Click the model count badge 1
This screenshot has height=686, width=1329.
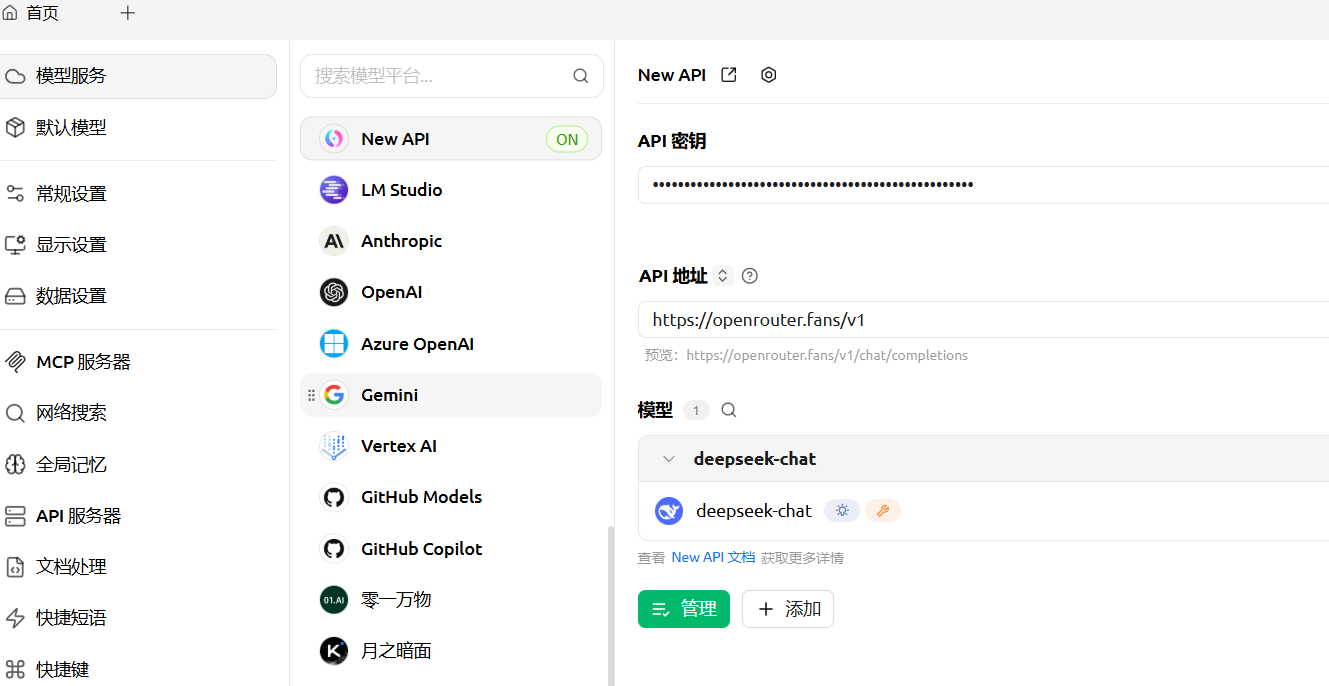(x=696, y=411)
